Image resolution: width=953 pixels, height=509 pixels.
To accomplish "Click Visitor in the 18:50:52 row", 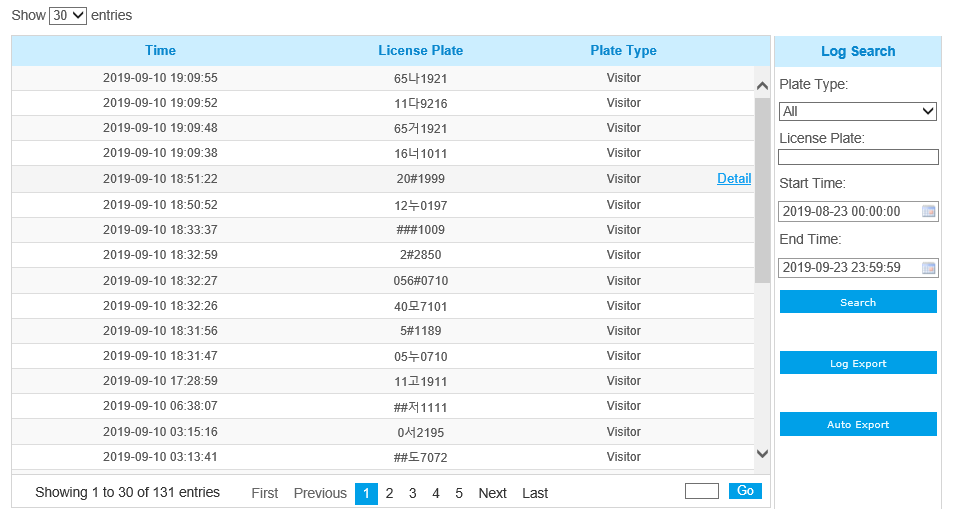I will (624, 205).
